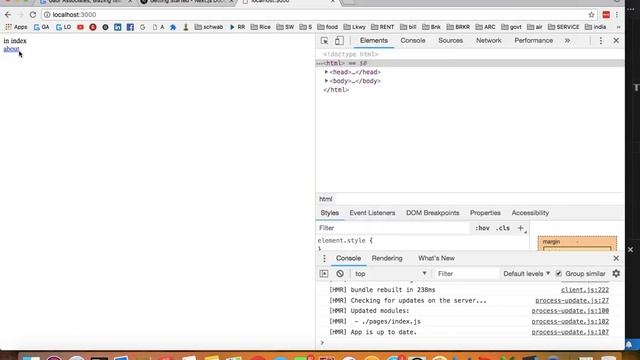
Task: Expand the head element node
Action: pyautogui.click(x=326, y=72)
